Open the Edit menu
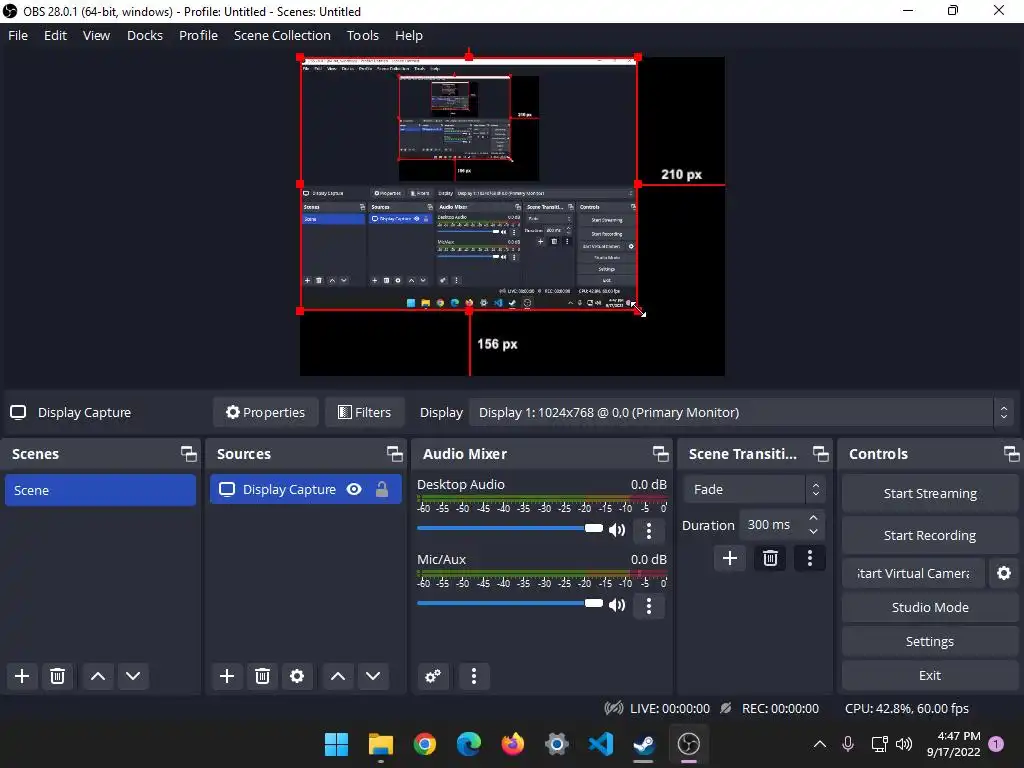 56,35
